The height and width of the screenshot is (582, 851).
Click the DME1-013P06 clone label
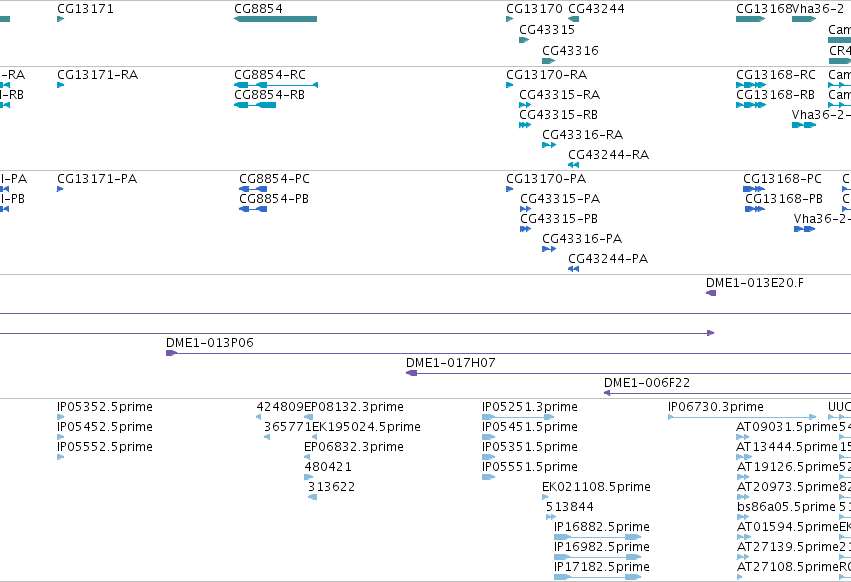click(209, 343)
